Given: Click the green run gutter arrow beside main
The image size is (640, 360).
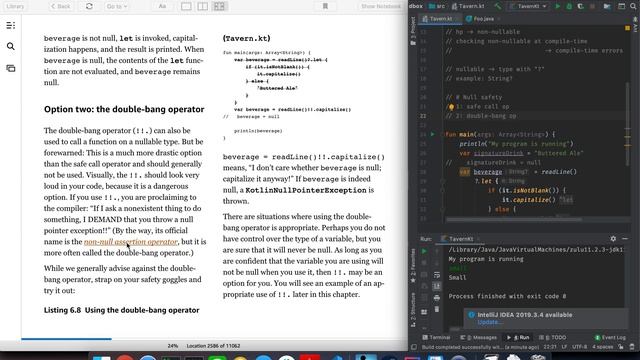Looking at the screenshot, I should point(433,134).
